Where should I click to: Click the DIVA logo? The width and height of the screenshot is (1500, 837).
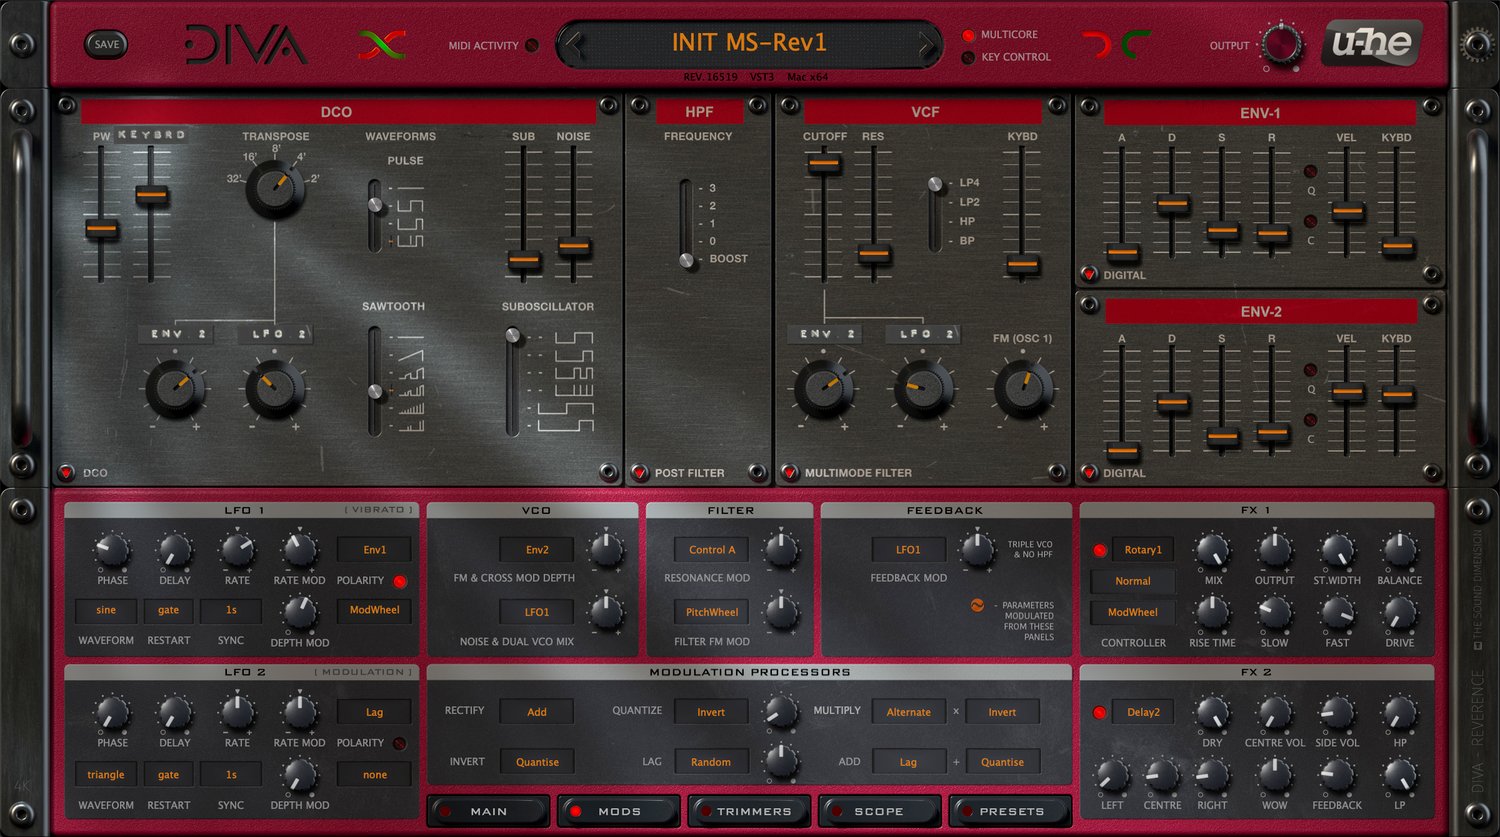coord(246,44)
